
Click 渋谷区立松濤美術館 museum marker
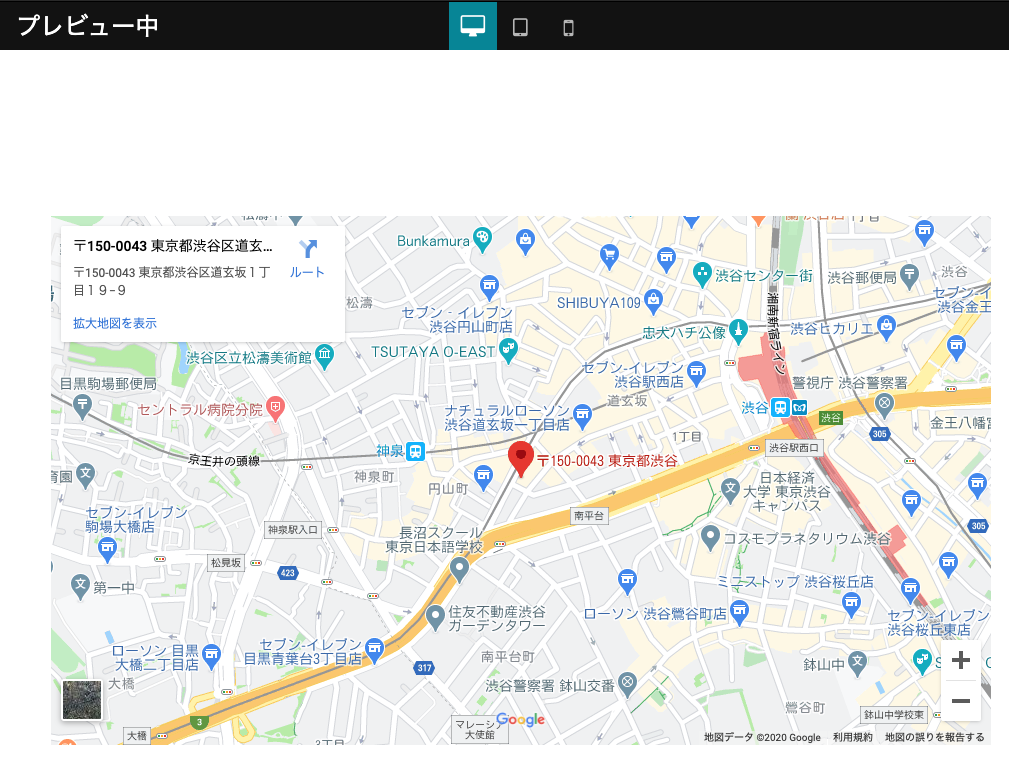(324, 356)
